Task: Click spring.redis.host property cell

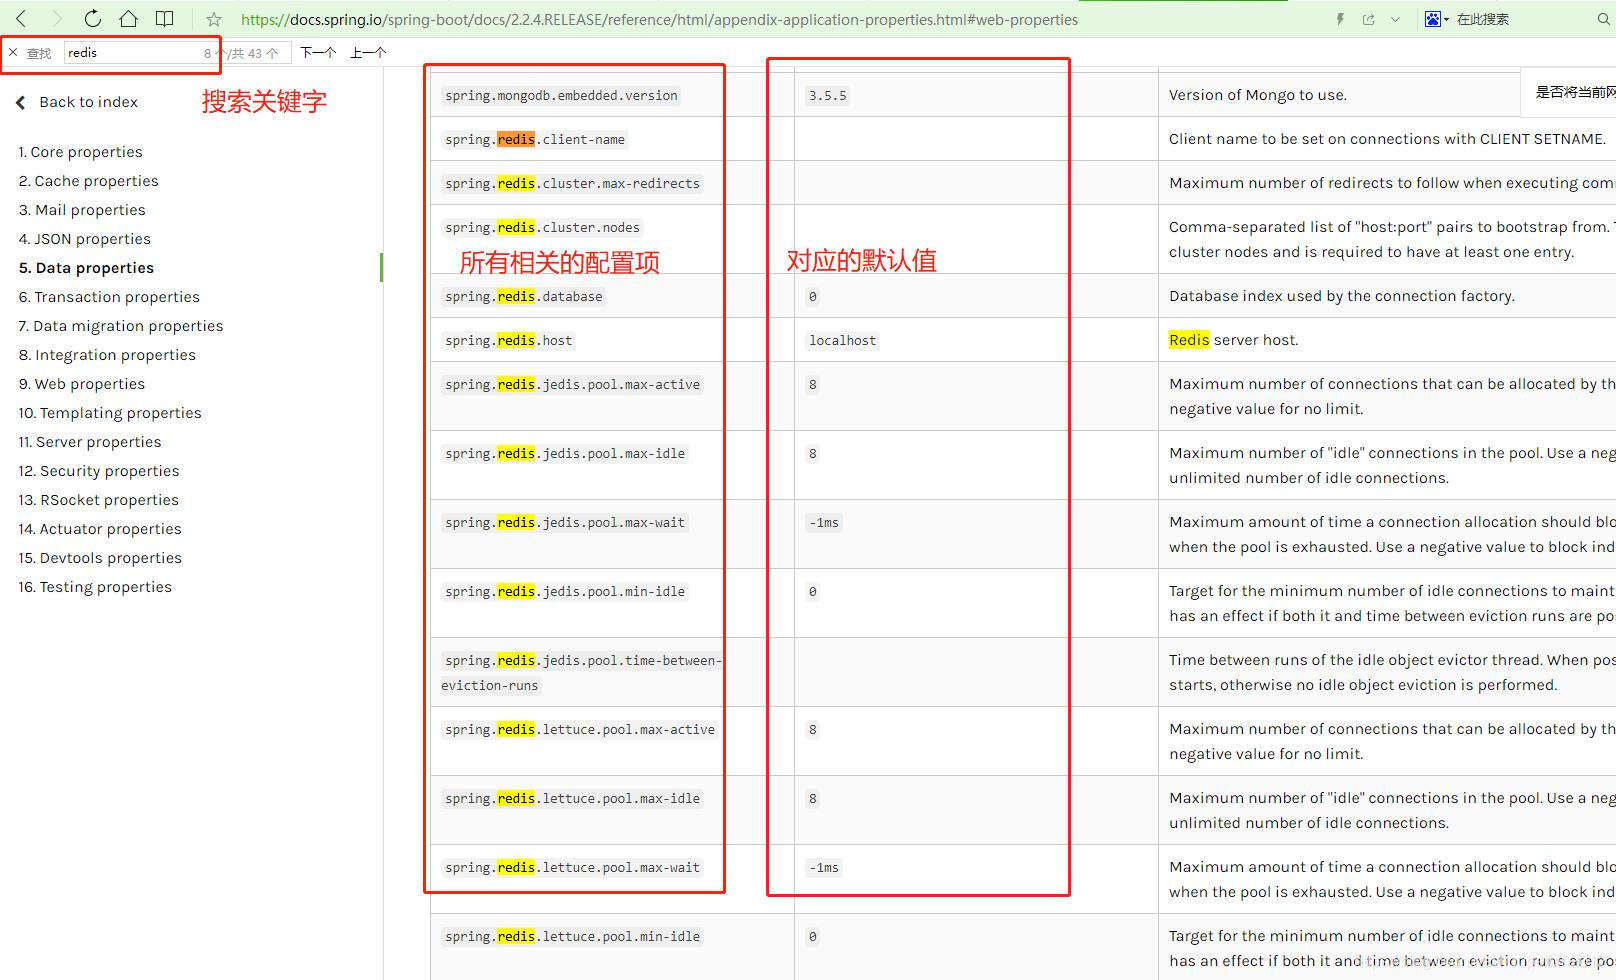Action: [509, 341]
